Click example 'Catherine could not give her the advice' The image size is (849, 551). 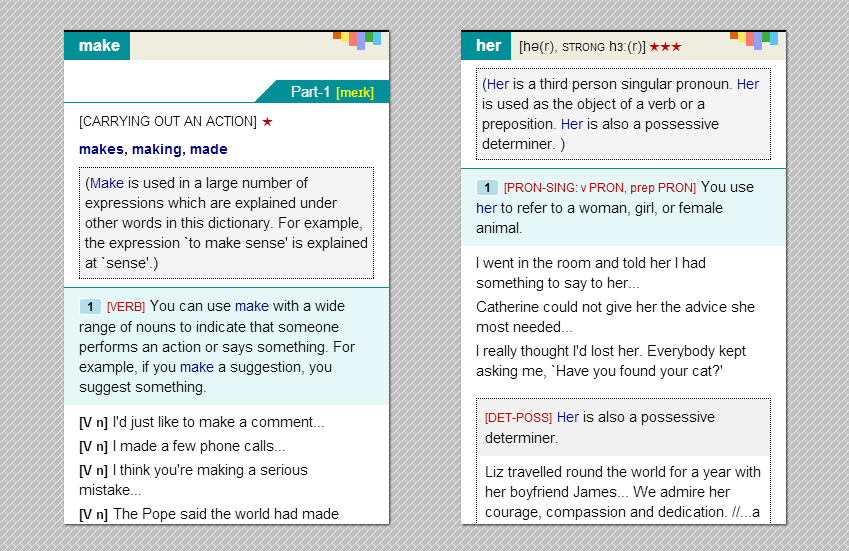coord(615,317)
